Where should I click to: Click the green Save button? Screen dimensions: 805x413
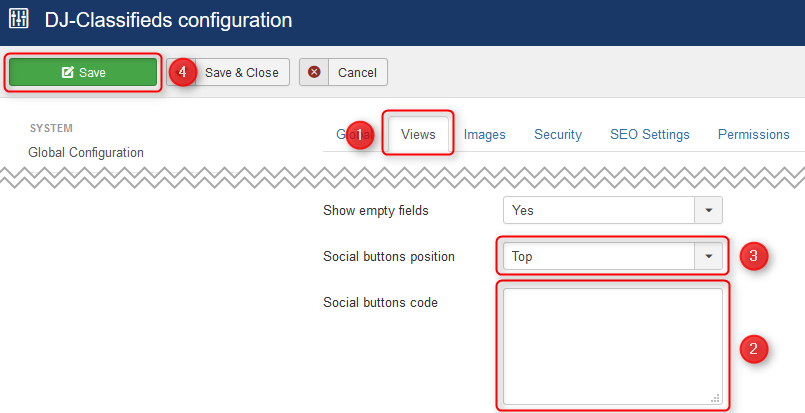pyautogui.click(x=83, y=72)
